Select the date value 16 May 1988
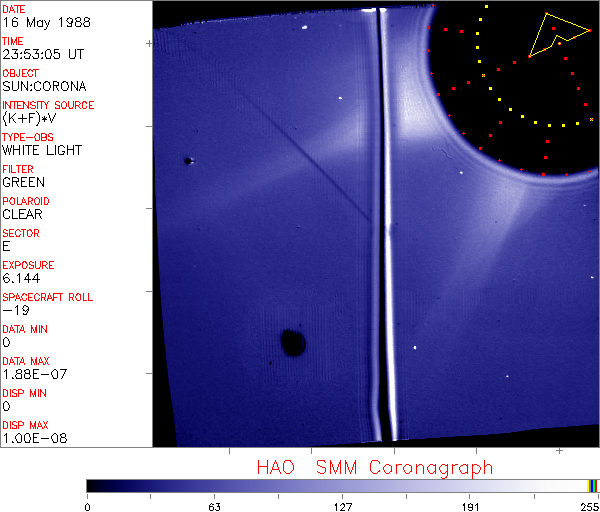 tap(47, 22)
